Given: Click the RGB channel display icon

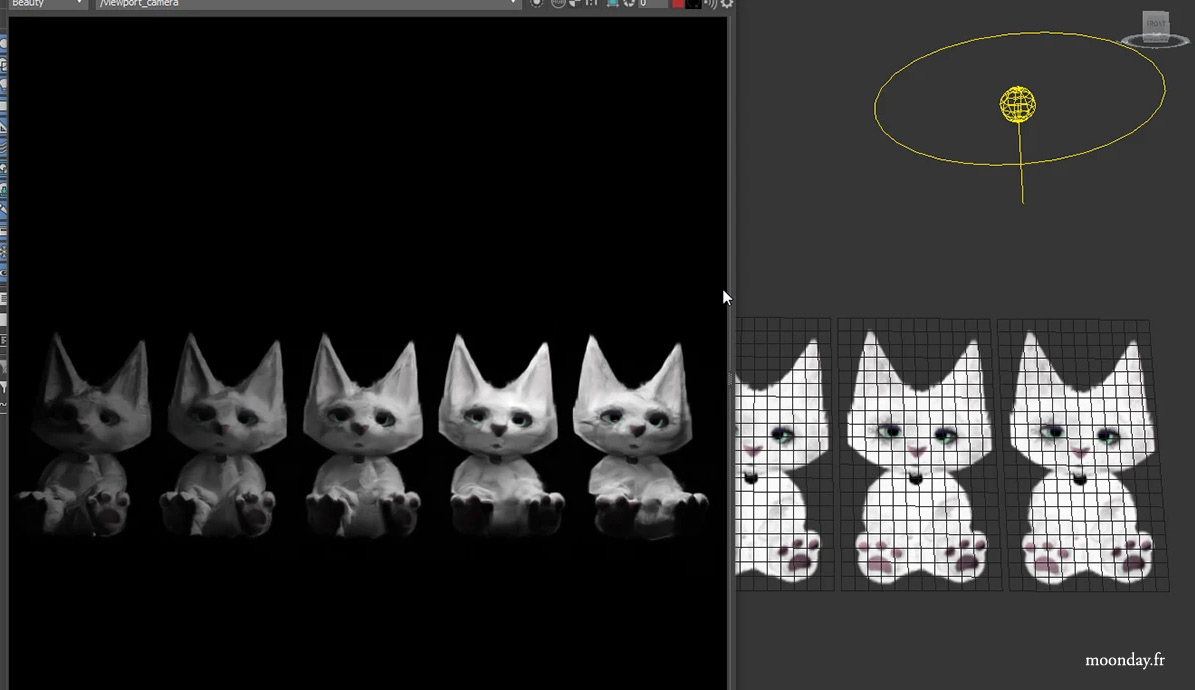Looking at the screenshot, I should [558, 4].
